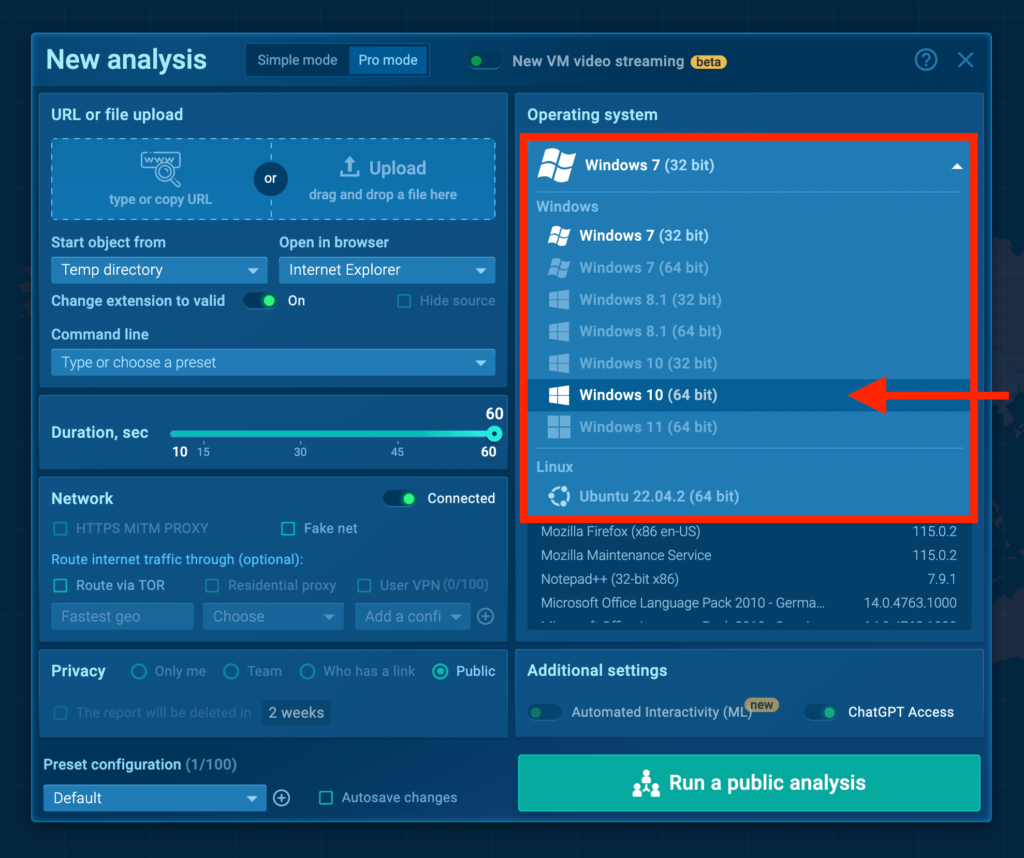Open the Start object from dropdown
Screen dimensions: 1024x858
coord(159,270)
